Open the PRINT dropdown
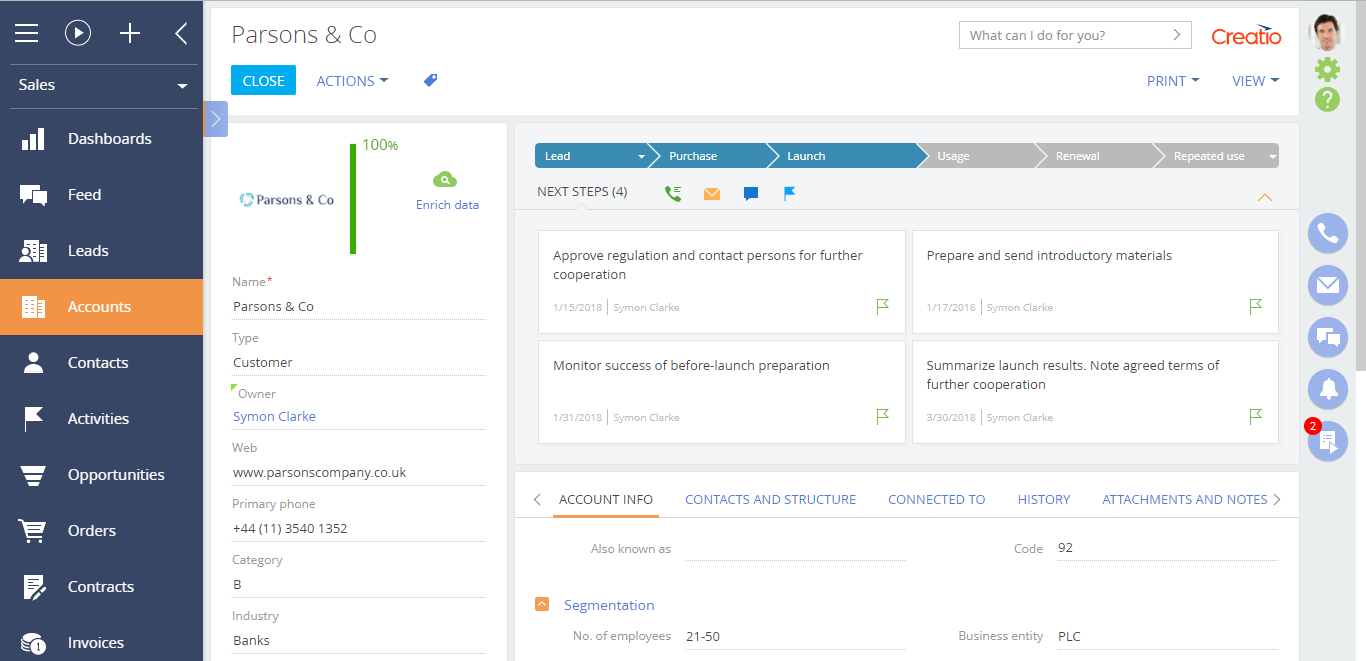The width and height of the screenshot is (1366, 661). (1173, 81)
